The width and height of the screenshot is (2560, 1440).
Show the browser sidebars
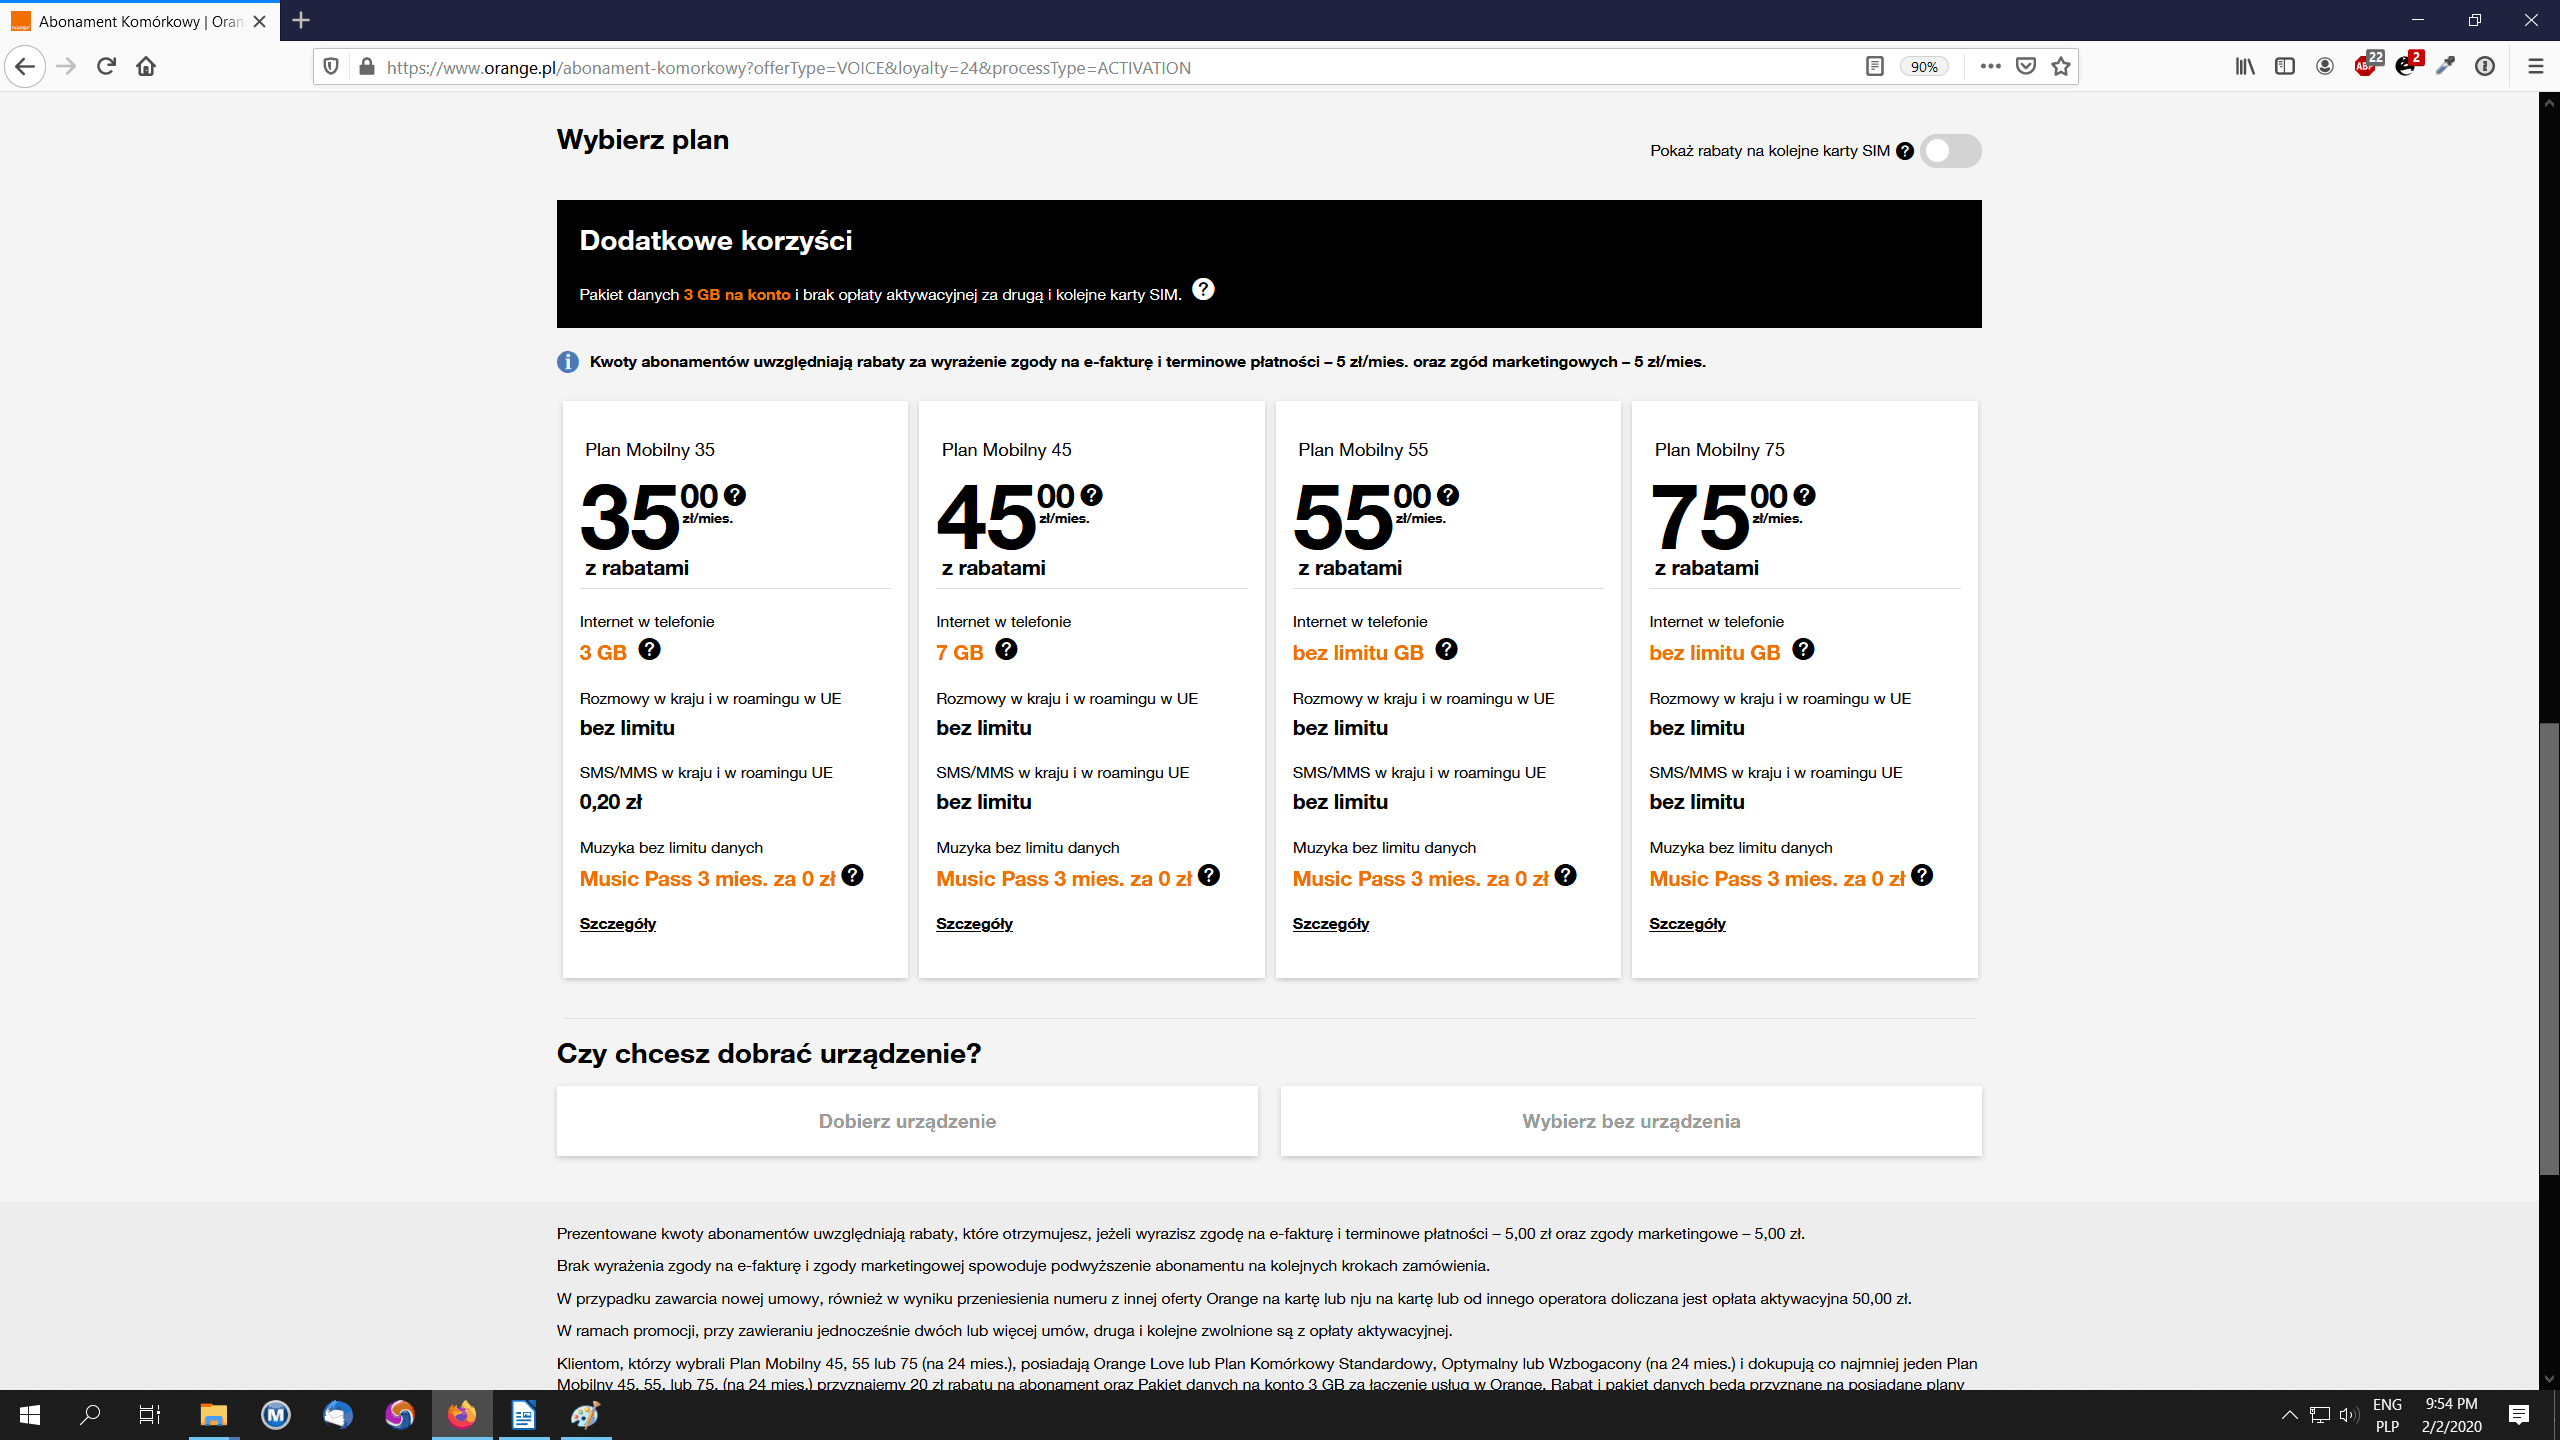coord(2285,67)
